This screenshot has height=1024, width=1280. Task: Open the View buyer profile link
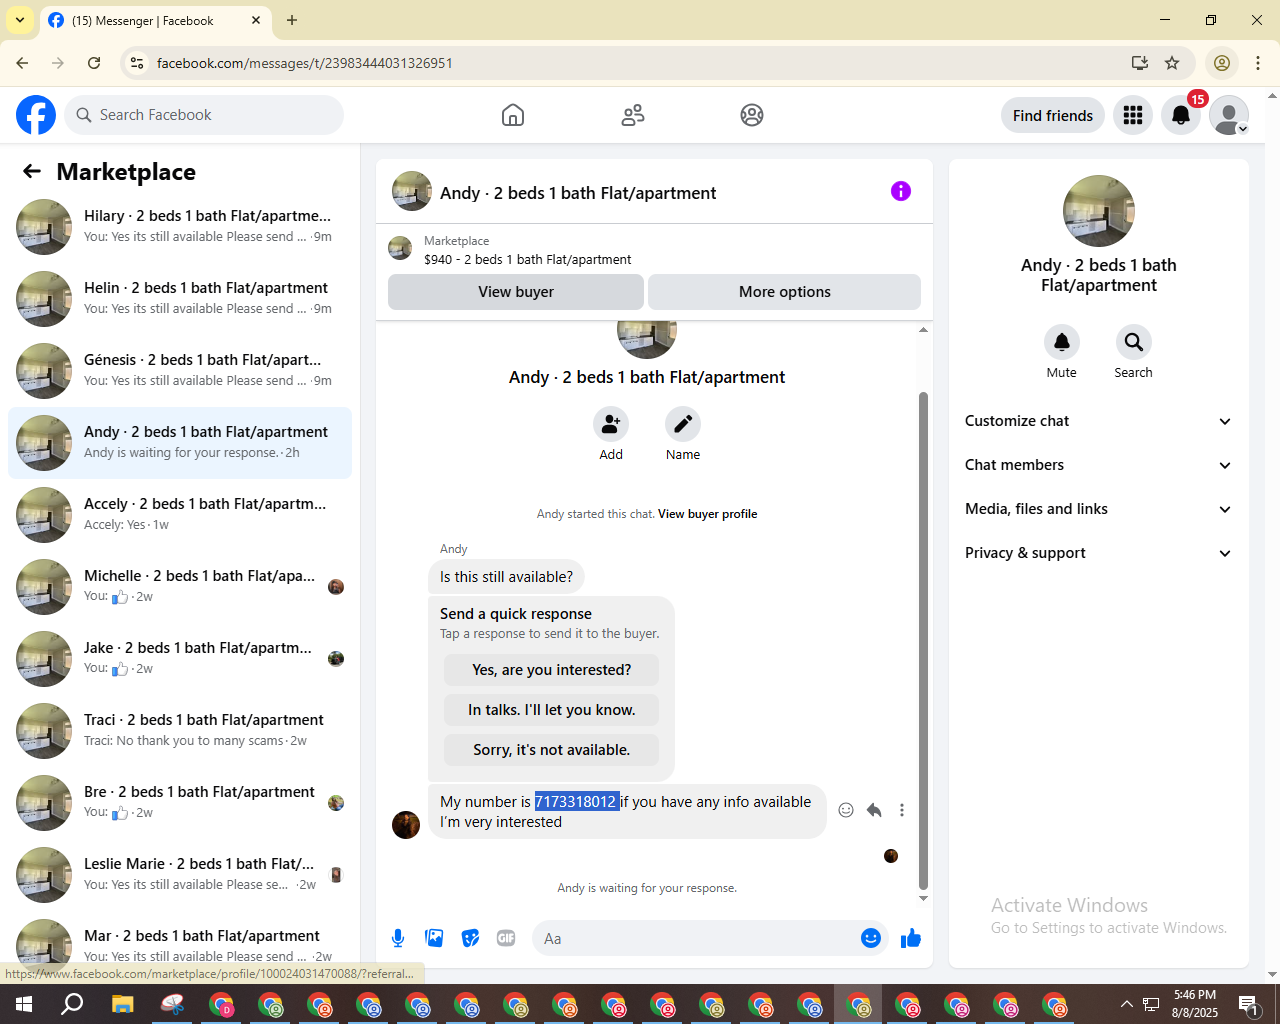pyautogui.click(x=707, y=514)
